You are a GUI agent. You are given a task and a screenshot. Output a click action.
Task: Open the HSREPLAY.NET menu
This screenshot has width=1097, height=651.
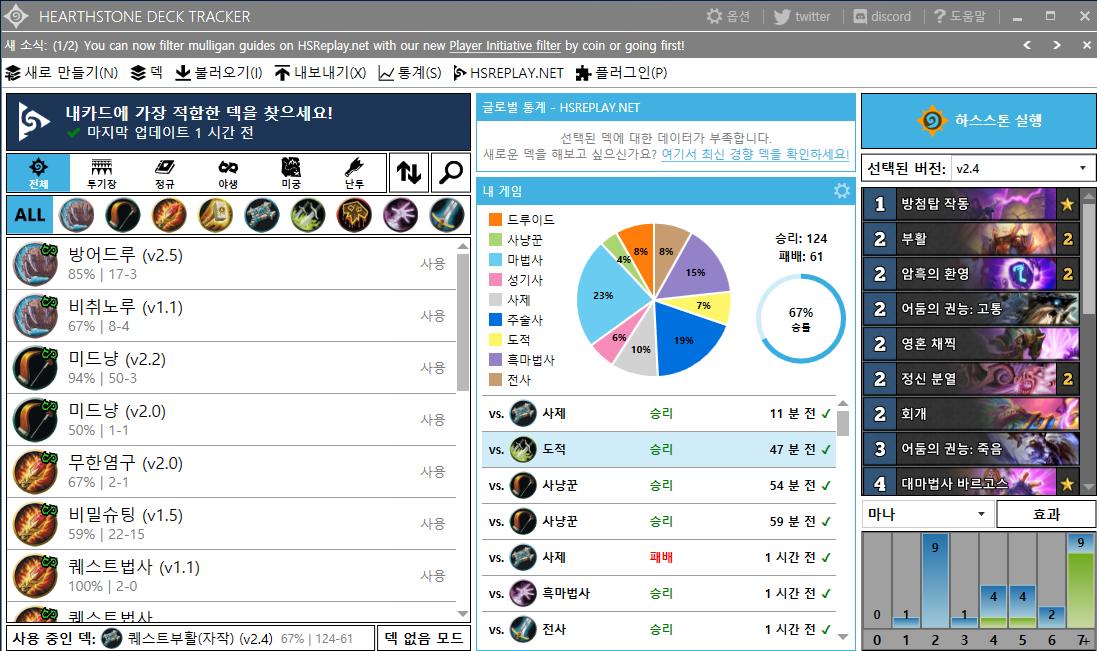pos(509,73)
